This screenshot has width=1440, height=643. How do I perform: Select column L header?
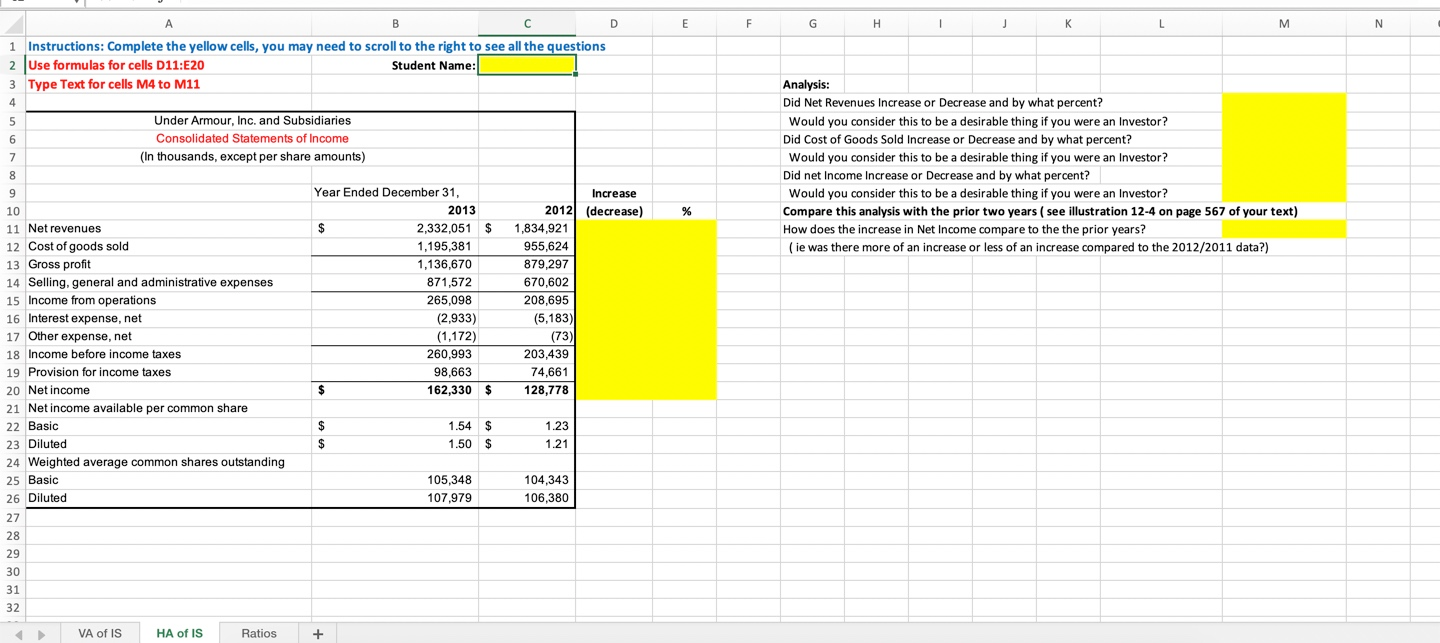1161,23
